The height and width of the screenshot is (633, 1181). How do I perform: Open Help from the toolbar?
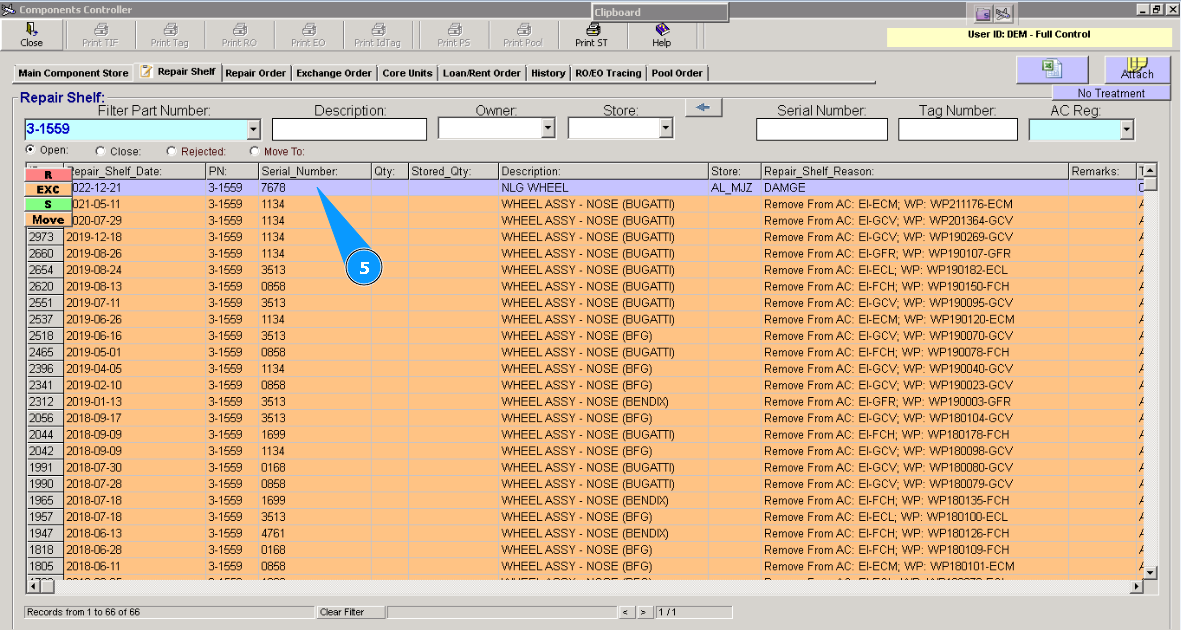pyautogui.click(x=661, y=35)
